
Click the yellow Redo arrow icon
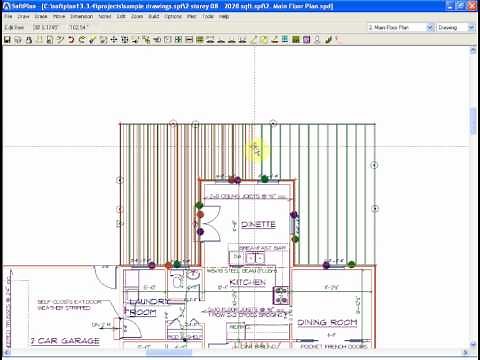pyautogui.click(x=82, y=40)
